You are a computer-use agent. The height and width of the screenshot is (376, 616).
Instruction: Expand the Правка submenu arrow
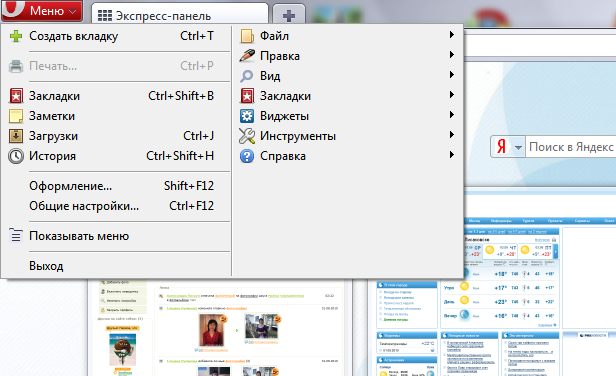[452, 55]
